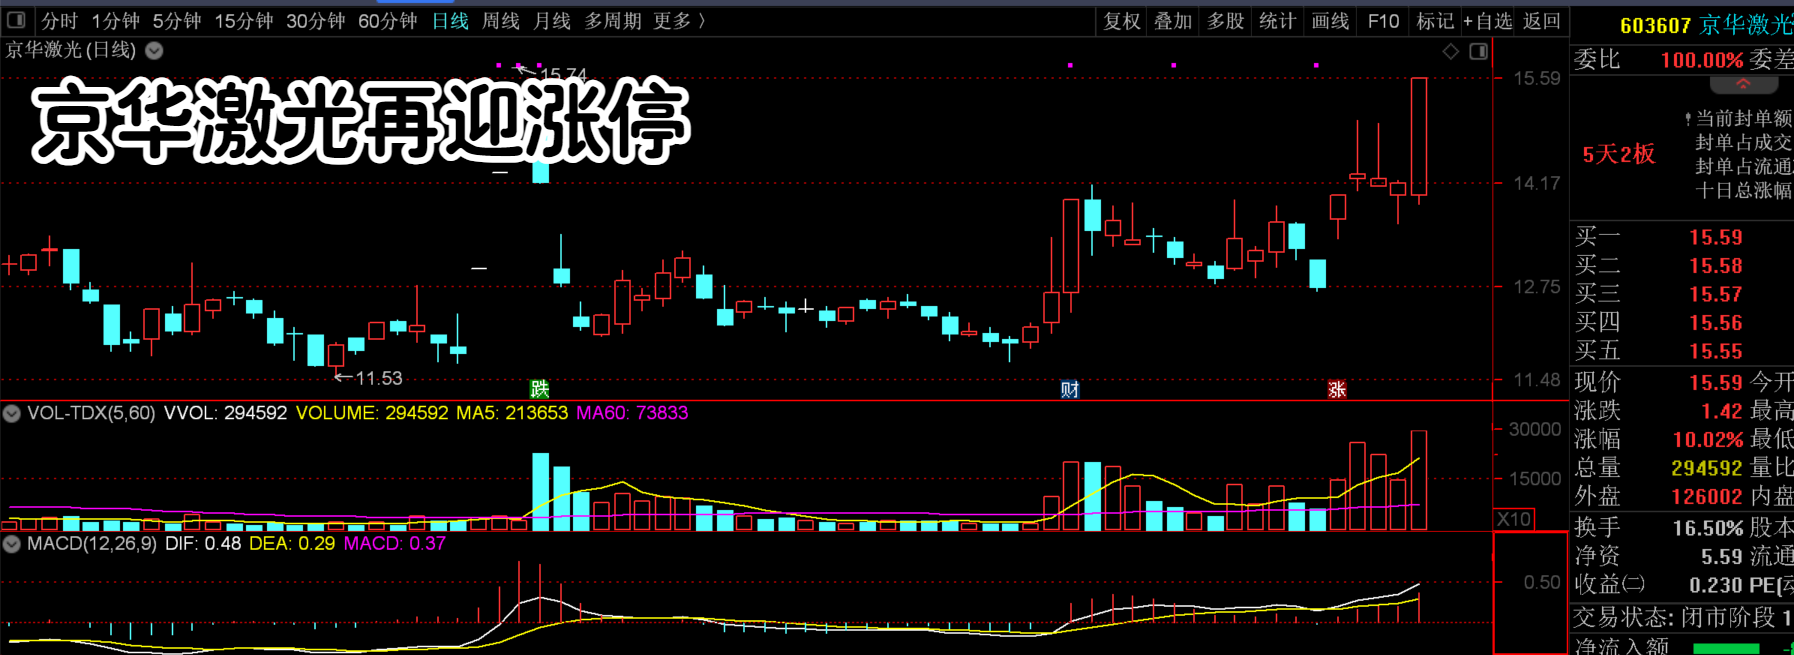Image resolution: width=1794 pixels, height=655 pixels.
Task: Click the 委比 100.00% value
Action: coord(1702,60)
